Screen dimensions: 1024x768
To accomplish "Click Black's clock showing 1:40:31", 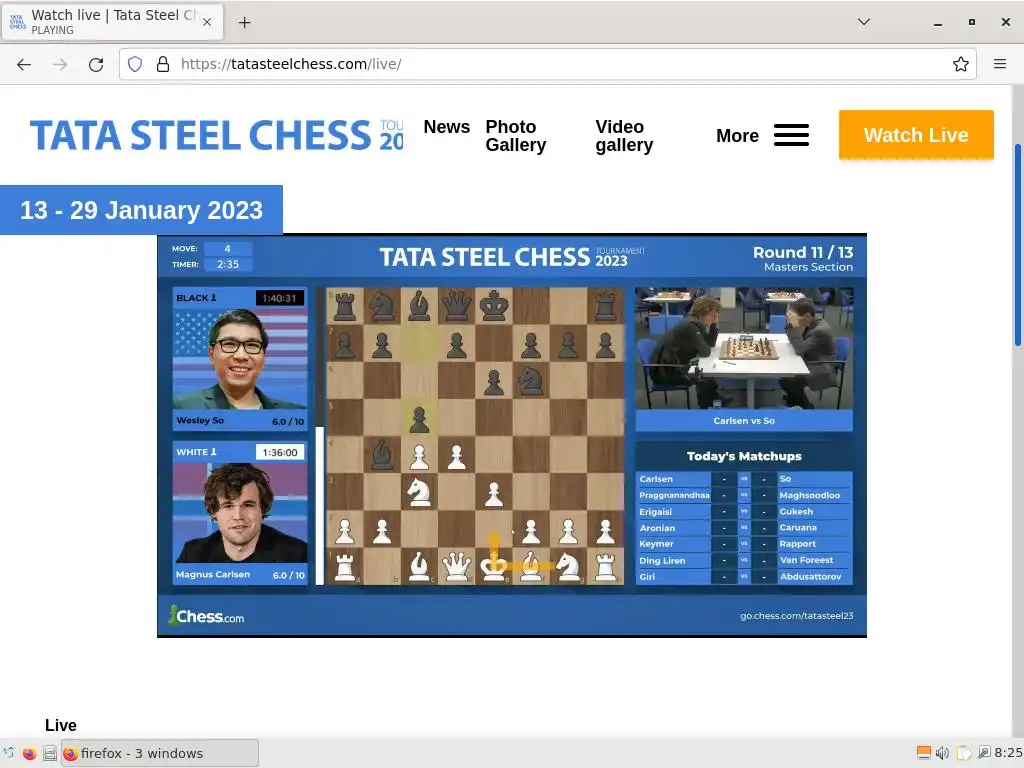I will (x=280, y=298).
